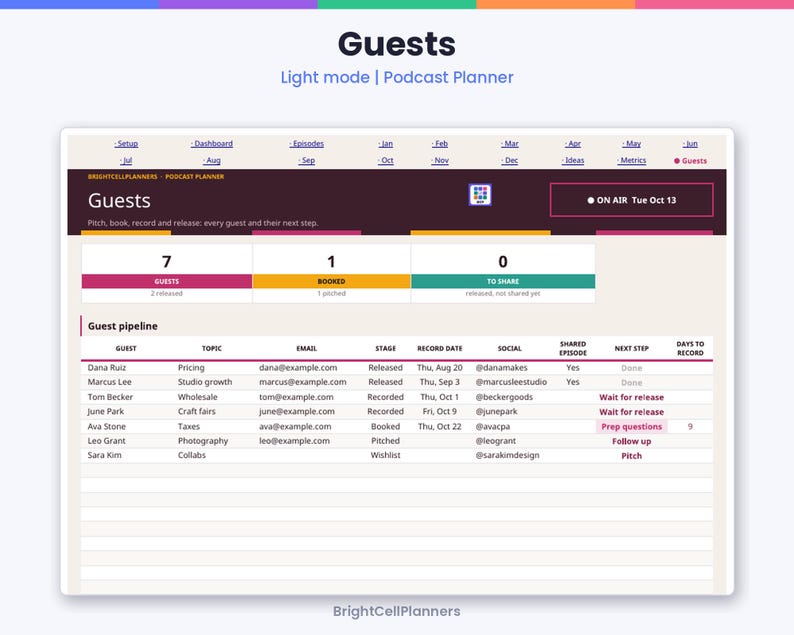The width and height of the screenshot is (794, 635).
Task: Select the Prep questions next step cell
Action: pyautogui.click(x=631, y=426)
